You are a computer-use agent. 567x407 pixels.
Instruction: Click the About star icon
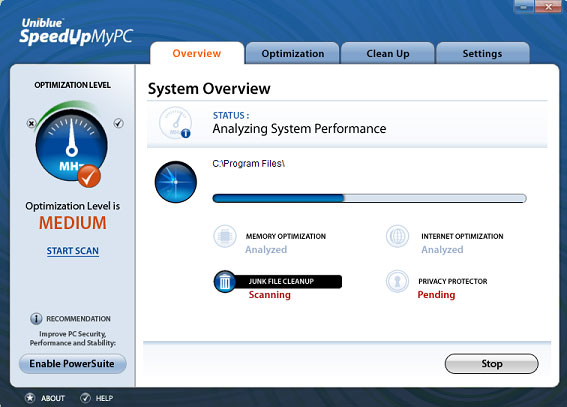[30, 398]
